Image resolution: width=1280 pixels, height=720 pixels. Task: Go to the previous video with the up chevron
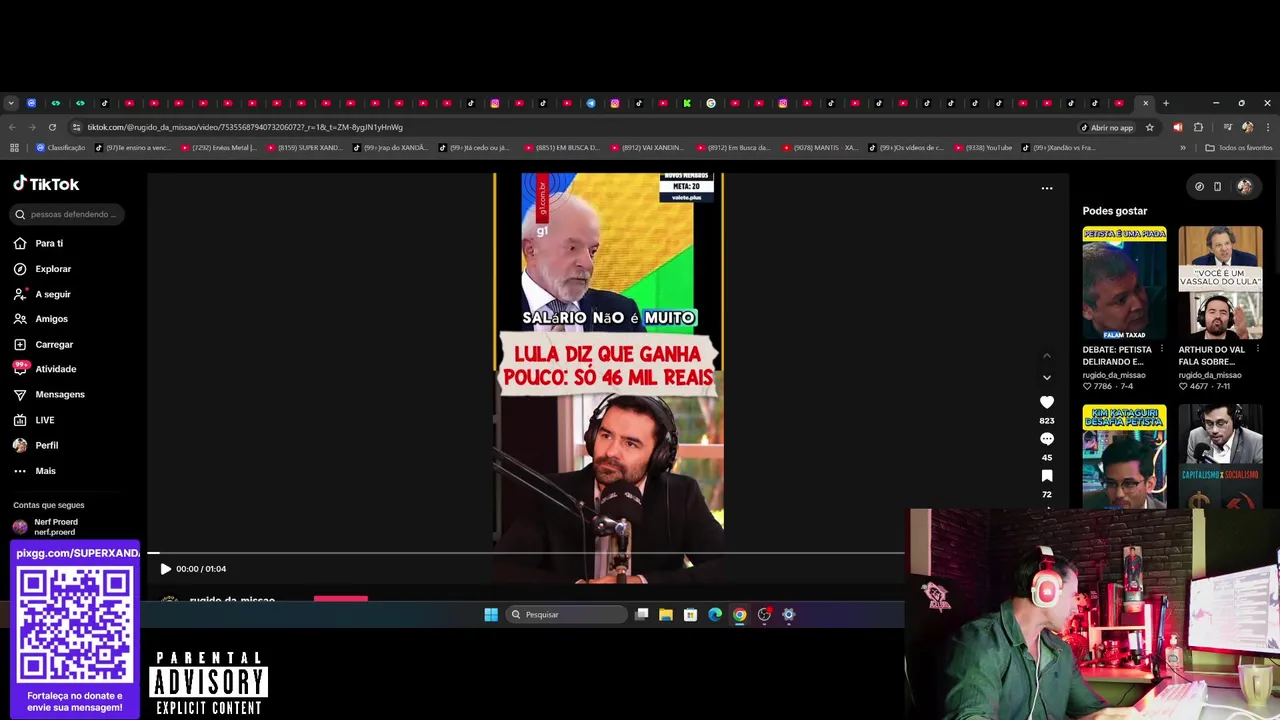1047,356
